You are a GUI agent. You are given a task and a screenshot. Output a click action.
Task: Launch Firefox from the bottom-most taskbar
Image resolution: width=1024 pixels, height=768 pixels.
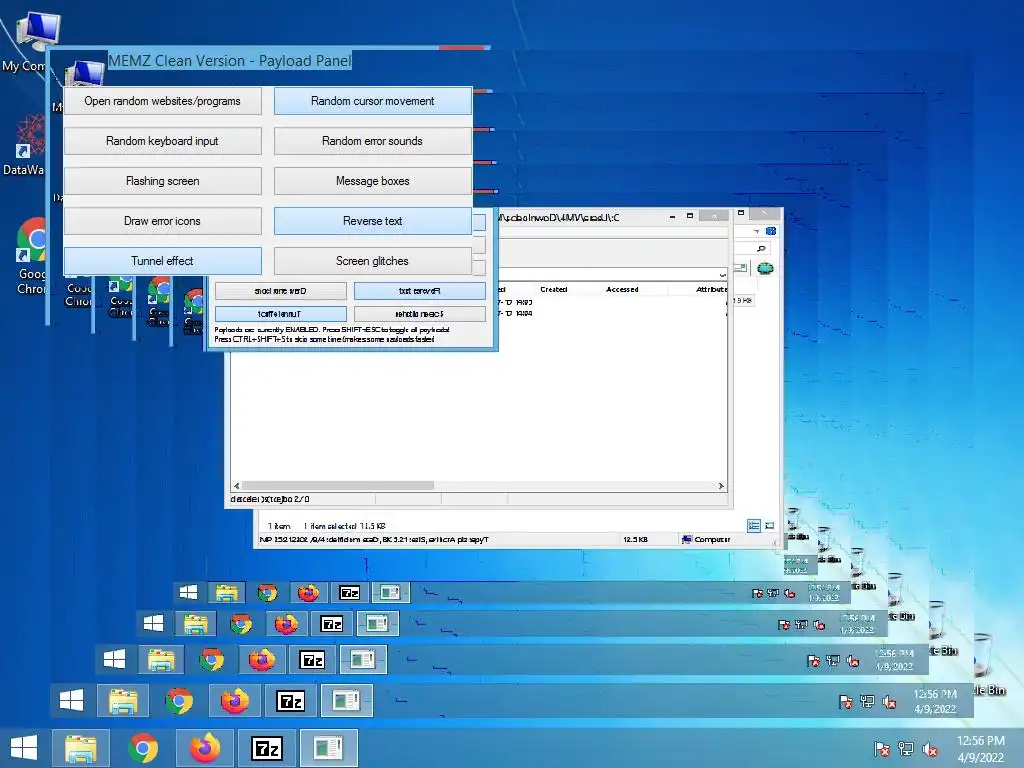click(205, 748)
